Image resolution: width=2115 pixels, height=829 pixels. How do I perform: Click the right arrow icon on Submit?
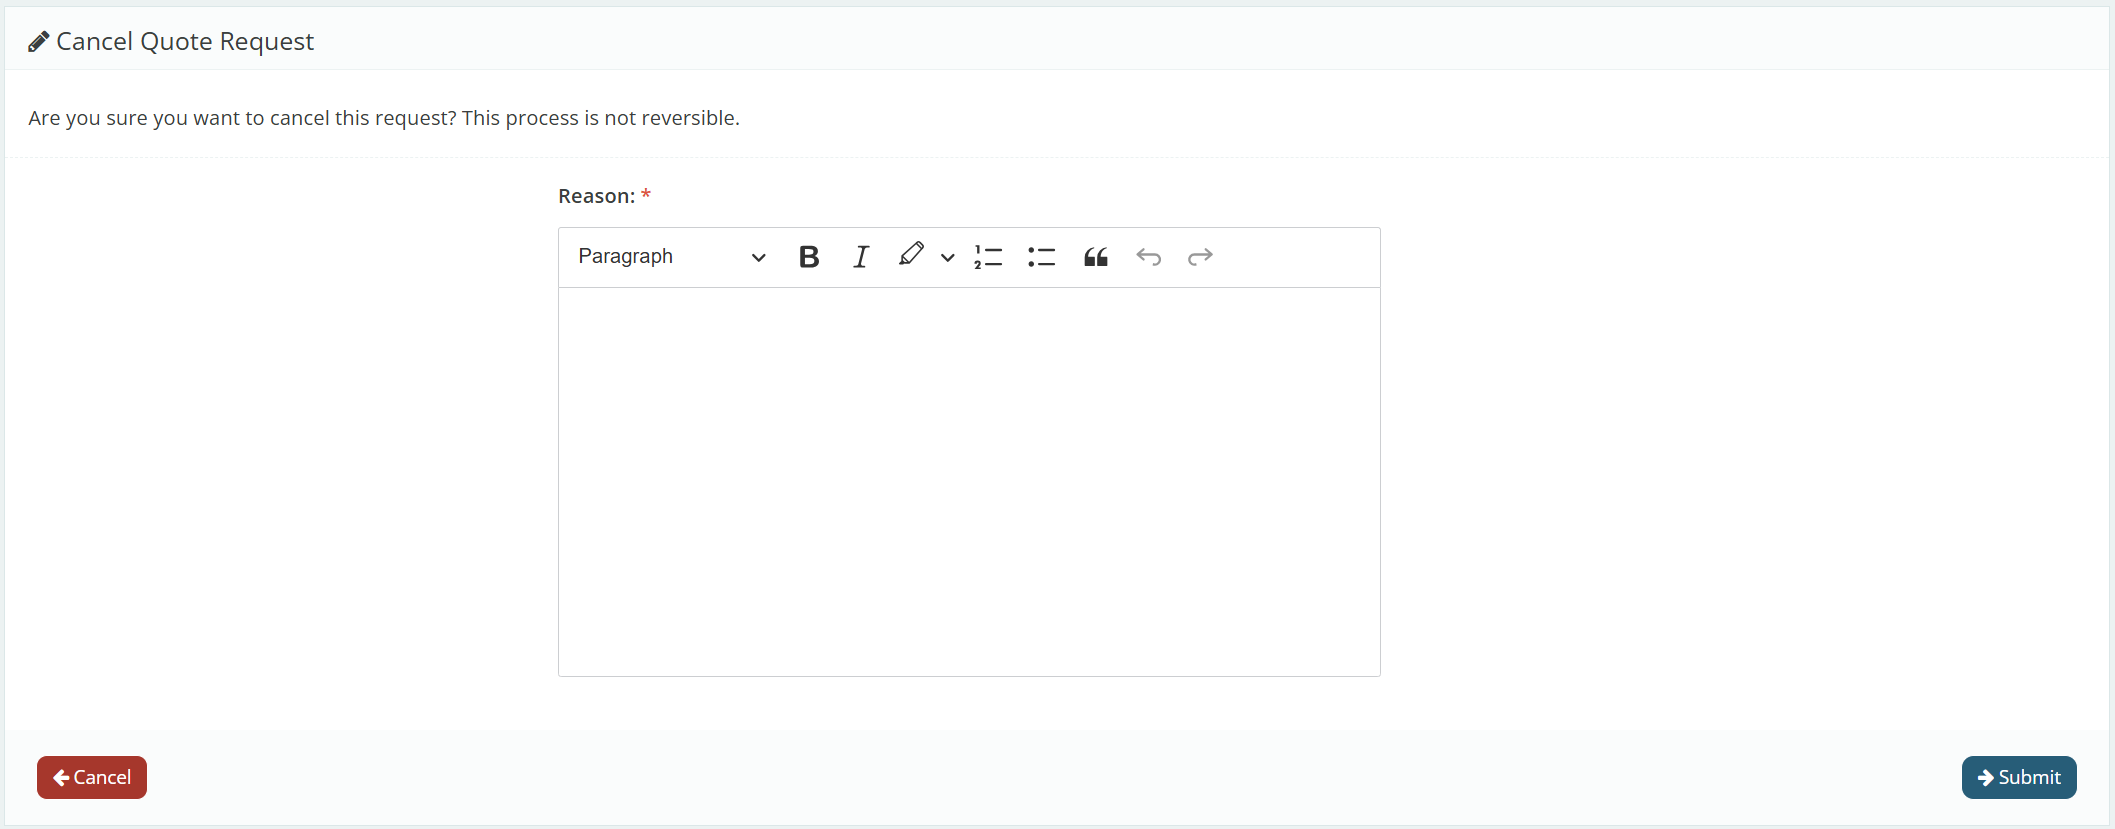pyautogui.click(x=1985, y=778)
